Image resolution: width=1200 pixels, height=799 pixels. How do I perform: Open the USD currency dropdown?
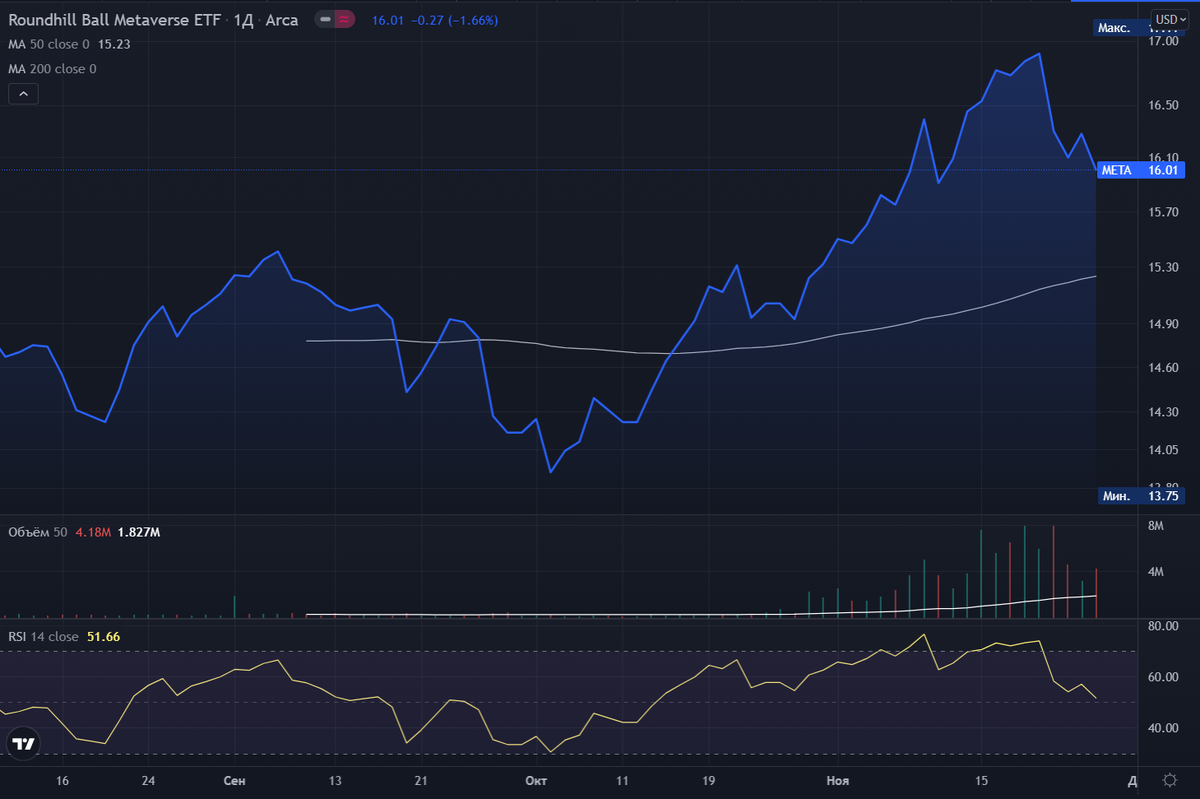(1168, 19)
